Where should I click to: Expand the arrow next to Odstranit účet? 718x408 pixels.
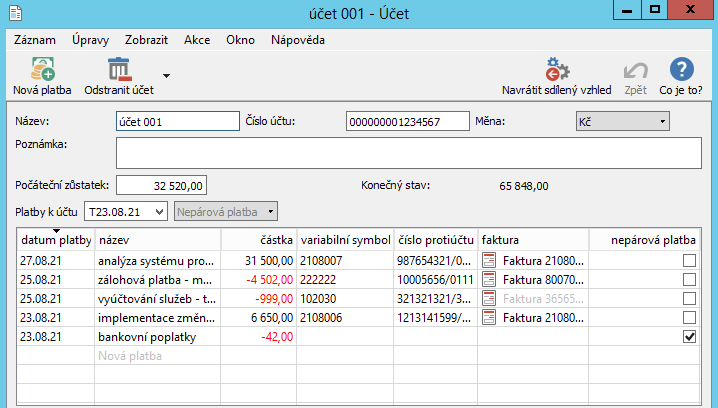[x=166, y=75]
